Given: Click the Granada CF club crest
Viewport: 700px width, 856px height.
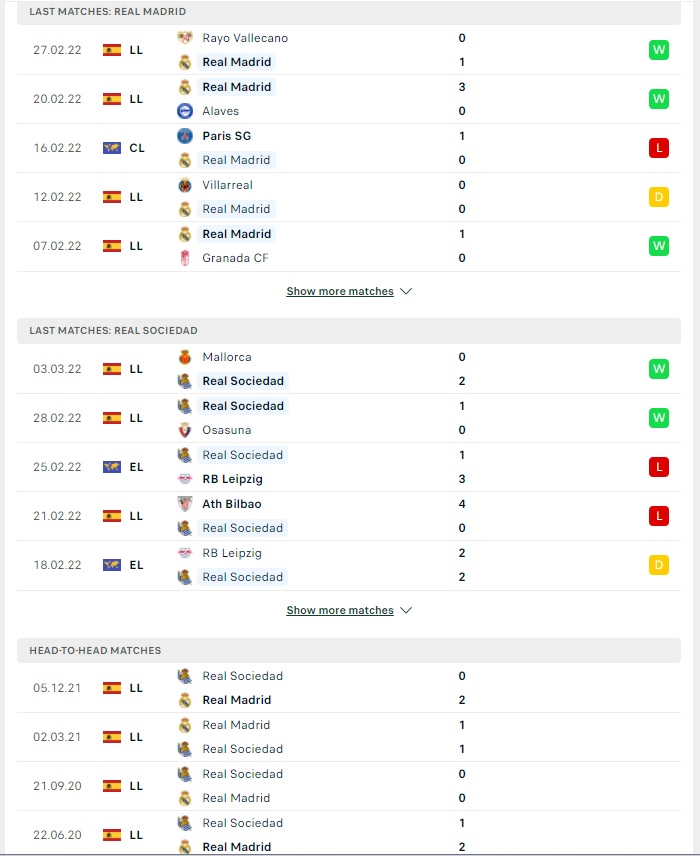Looking at the screenshot, I should point(185,258).
